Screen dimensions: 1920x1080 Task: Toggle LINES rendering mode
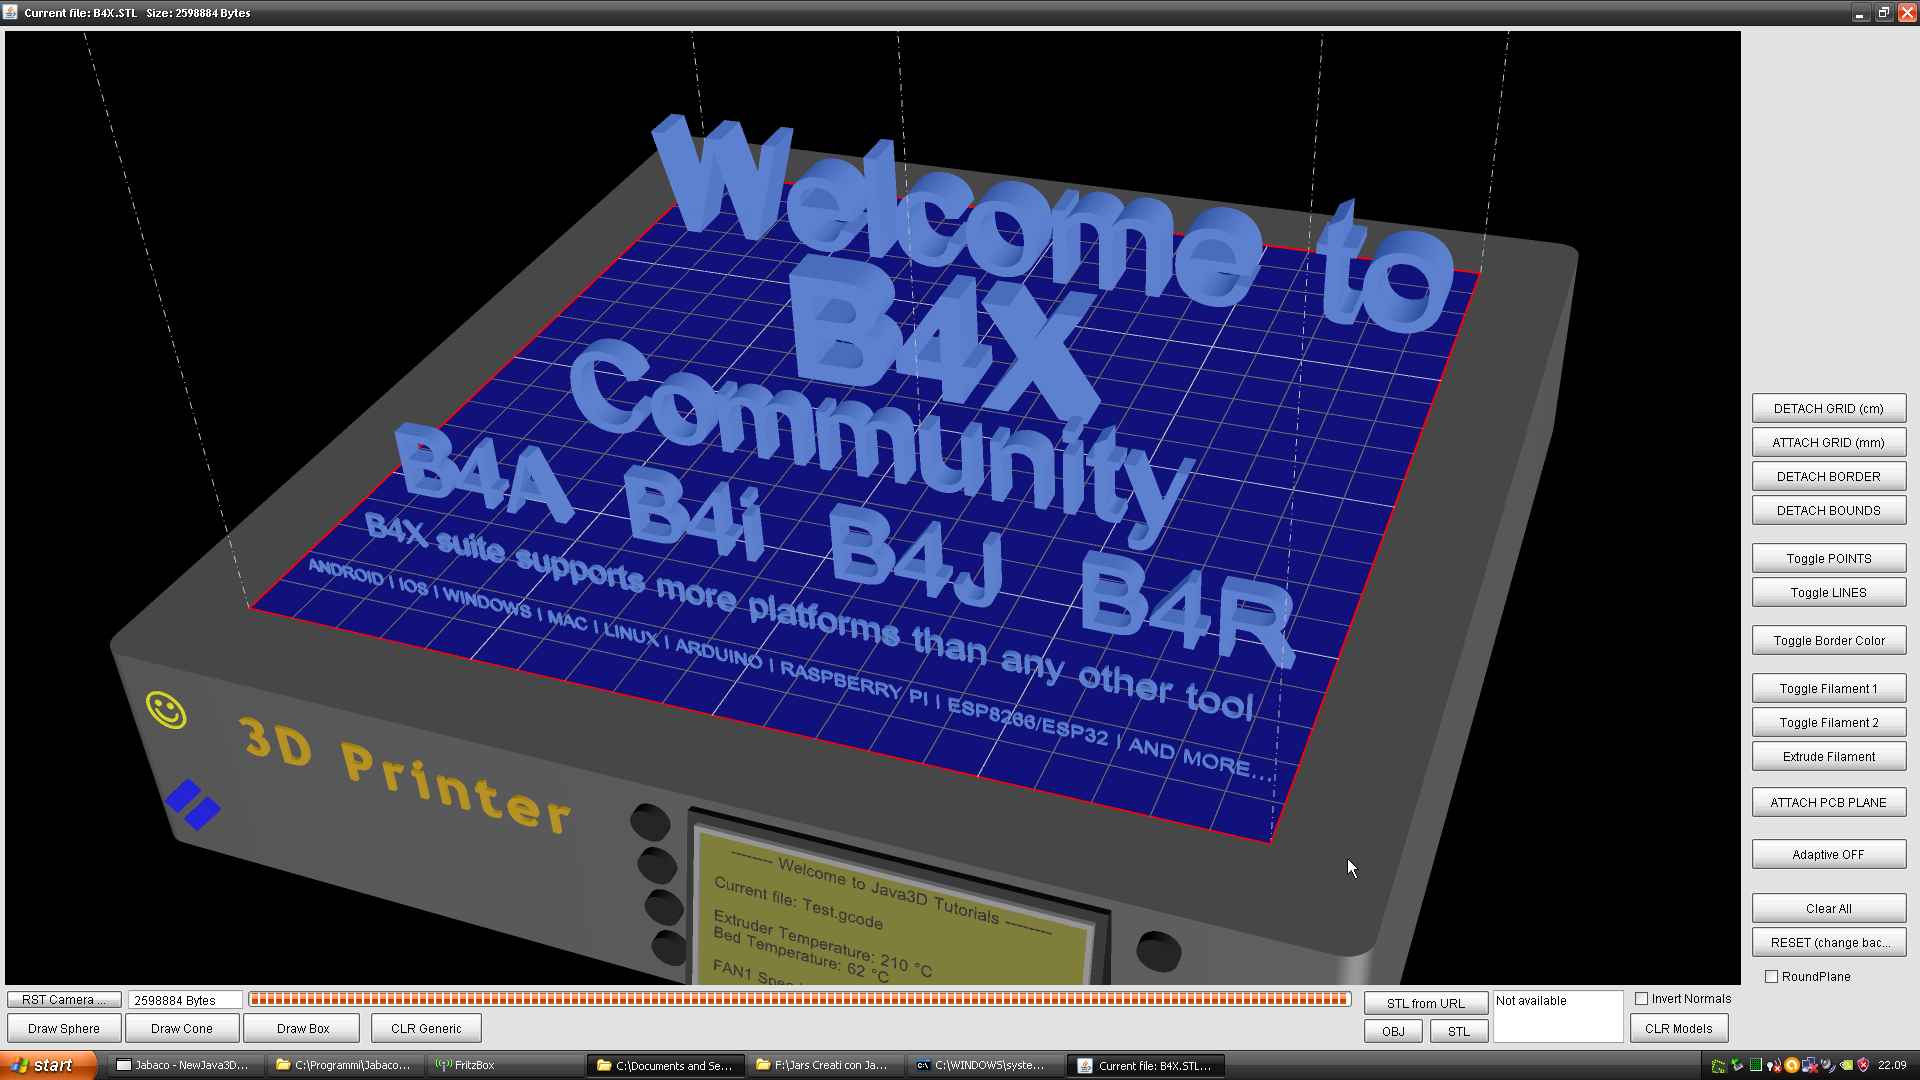[x=1828, y=593]
